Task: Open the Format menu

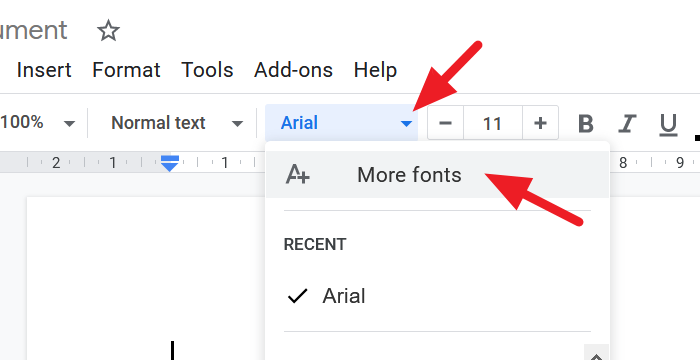Action: coord(126,70)
